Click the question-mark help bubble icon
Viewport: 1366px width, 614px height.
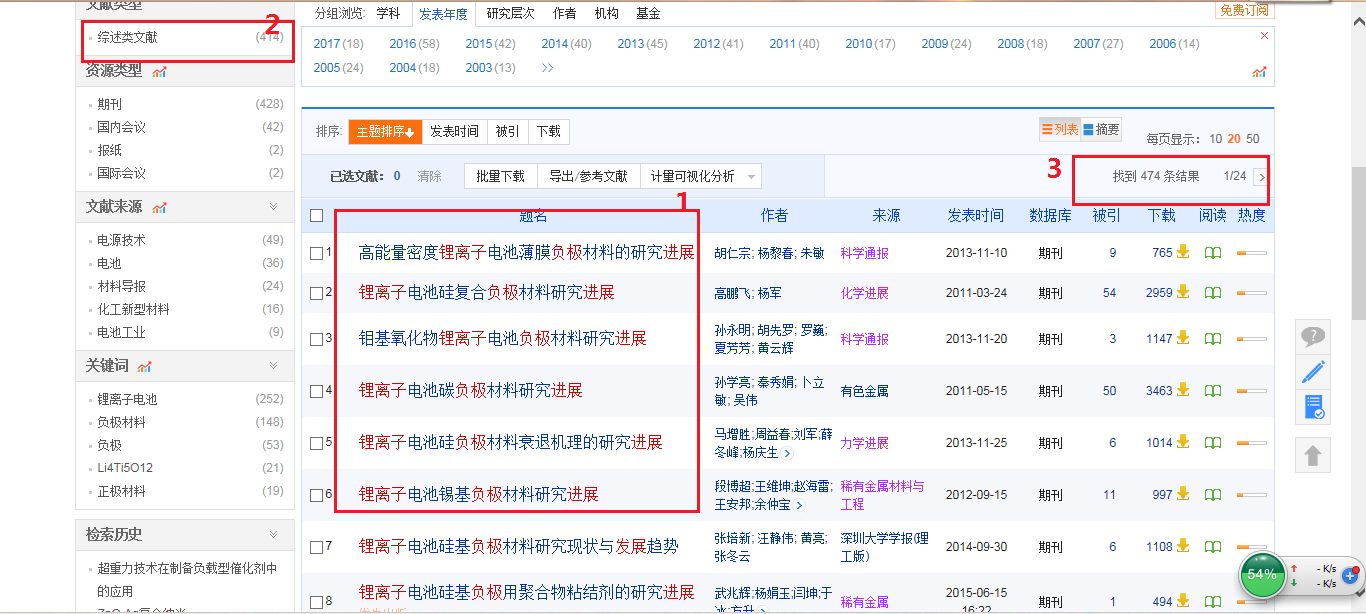pos(1313,337)
